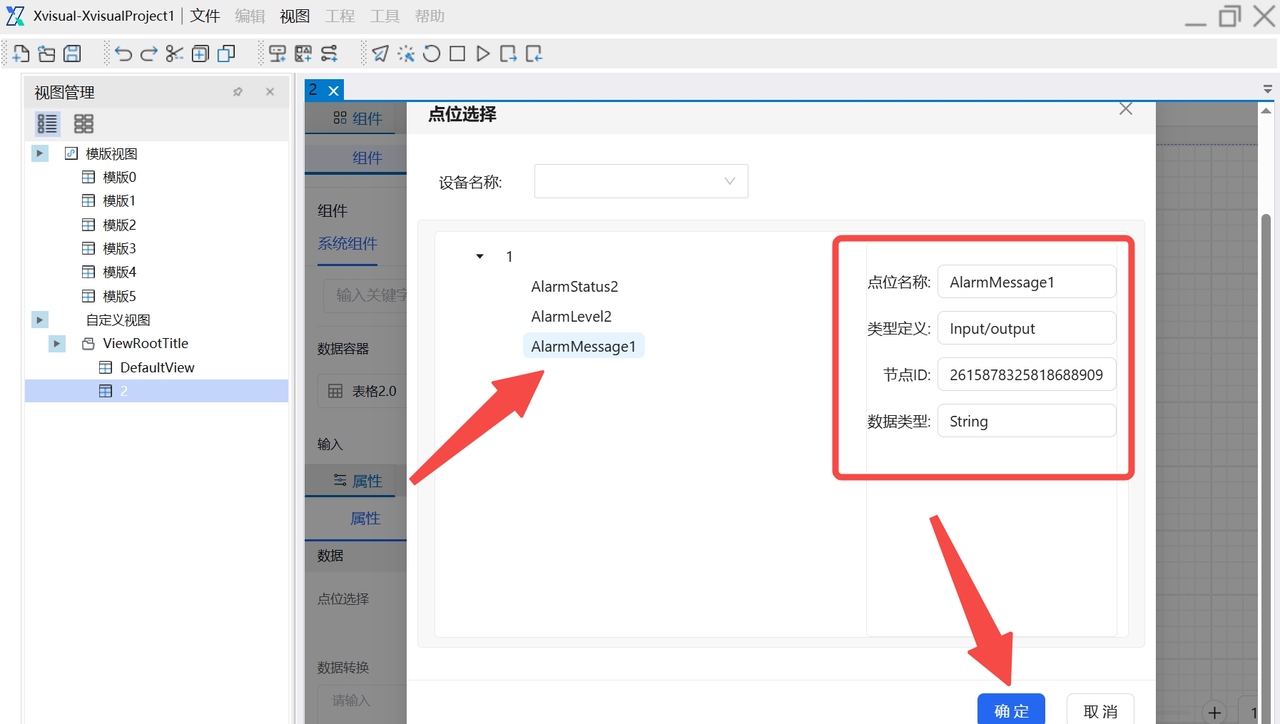
Task: Click the circular refresh icon
Action: (432, 54)
